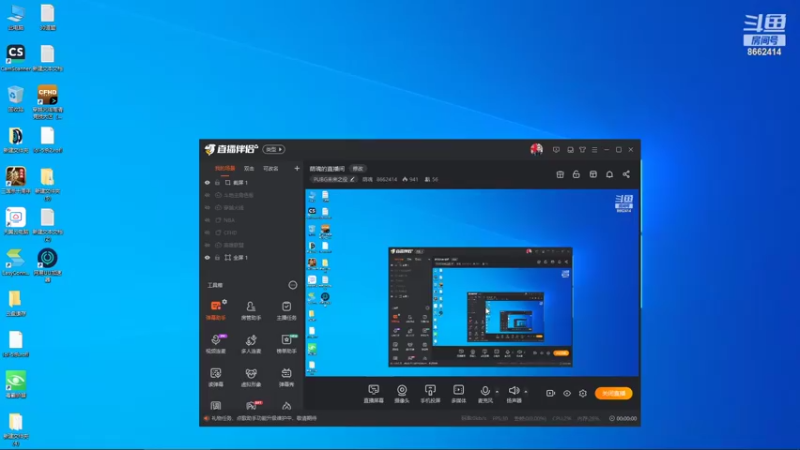Screen dimensions: 800x450
Task: Open the t-shirt skin icon in title bar
Action: [x=582, y=149]
